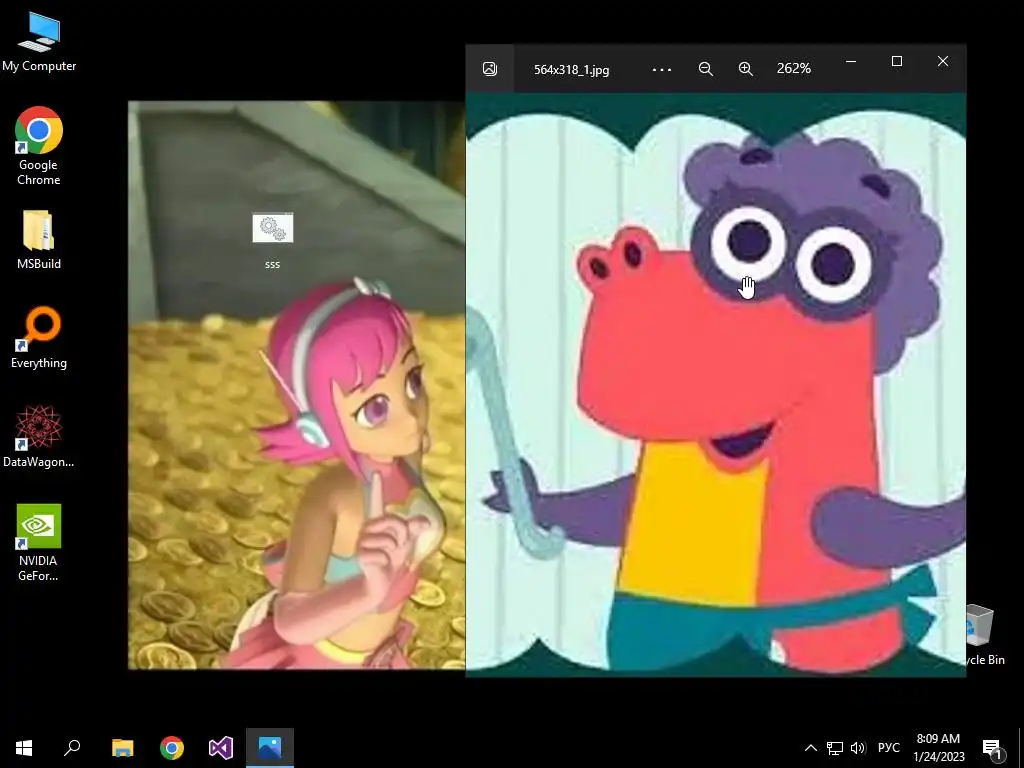Close the Photos window
1024x768 pixels.
click(x=942, y=61)
